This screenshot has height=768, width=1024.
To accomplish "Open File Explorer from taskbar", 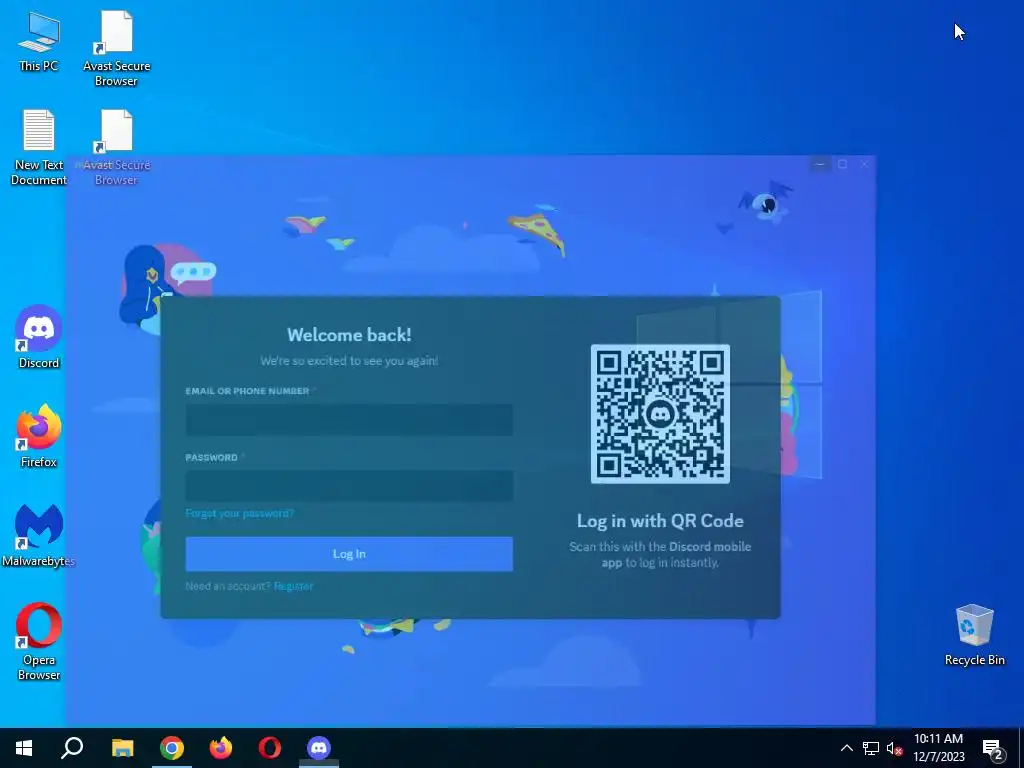I will [122, 748].
